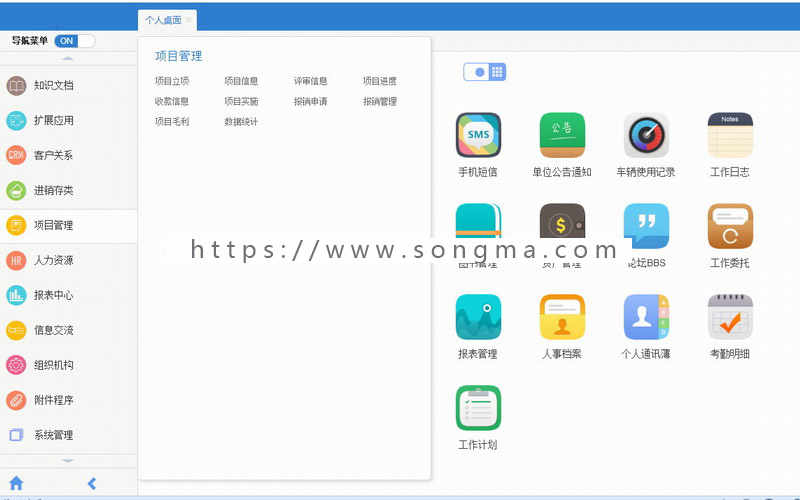Open the 人力资源 HR sidebar module
The width and height of the screenshot is (800, 500).
pyautogui.click(x=68, y=260)
